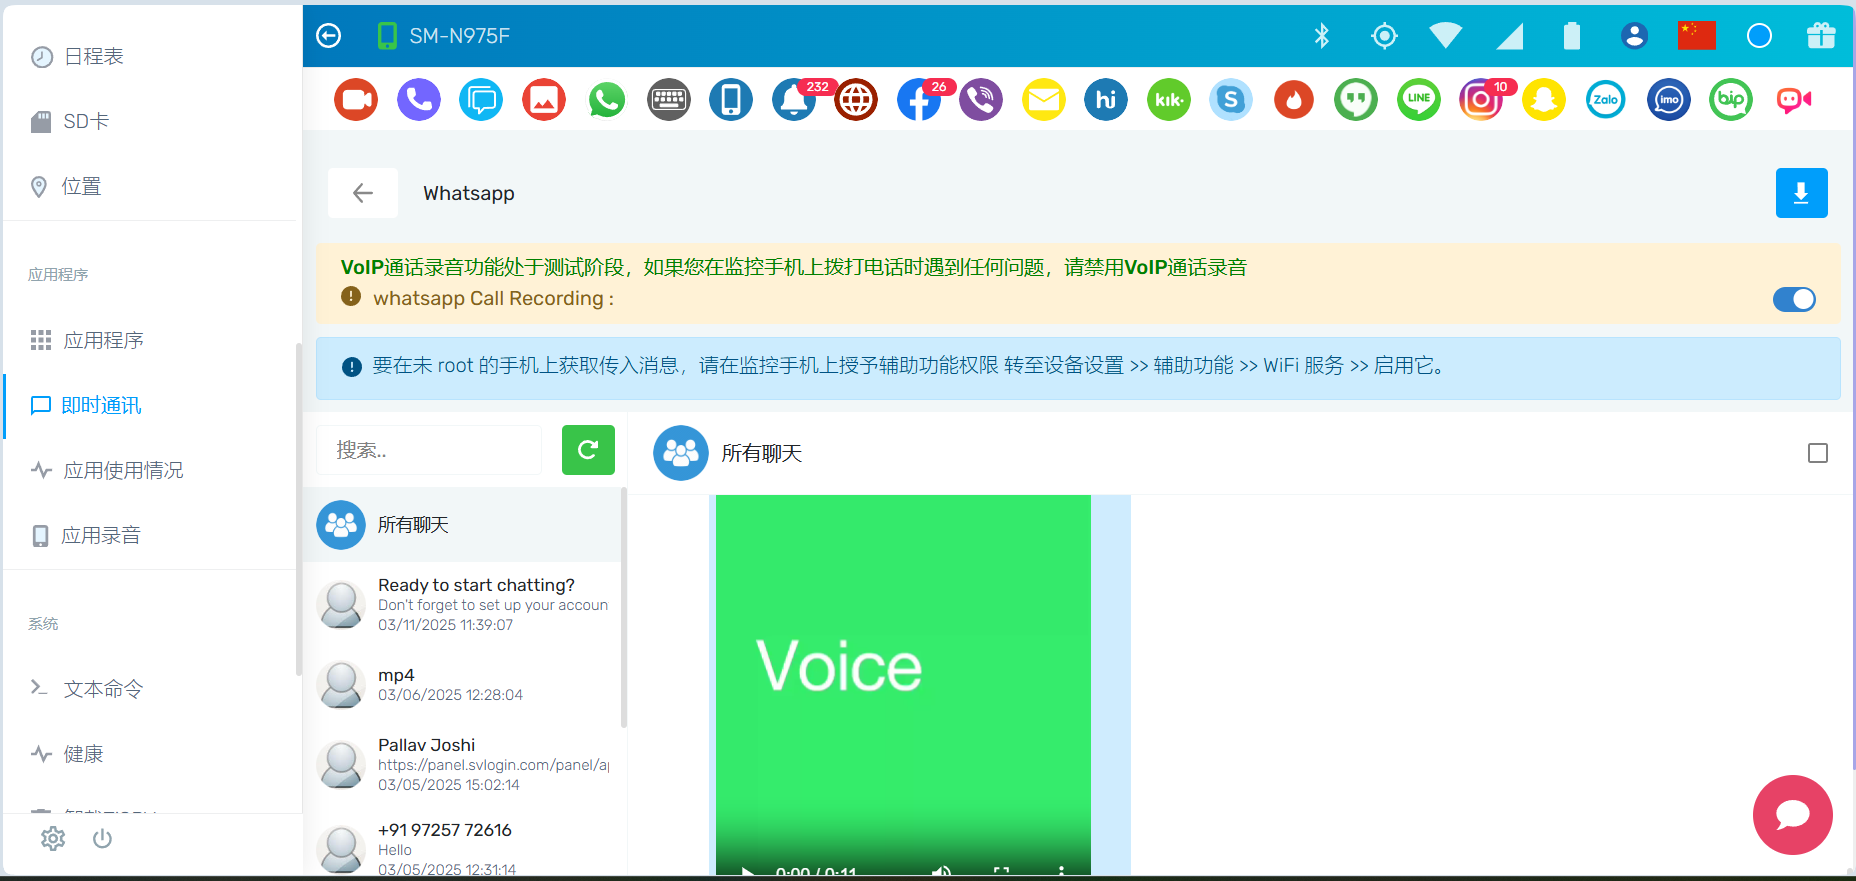Select the WhatsApp icon in toolbar
The width and height of the screenshot is (1856, 881).
[x=606, y=99]
